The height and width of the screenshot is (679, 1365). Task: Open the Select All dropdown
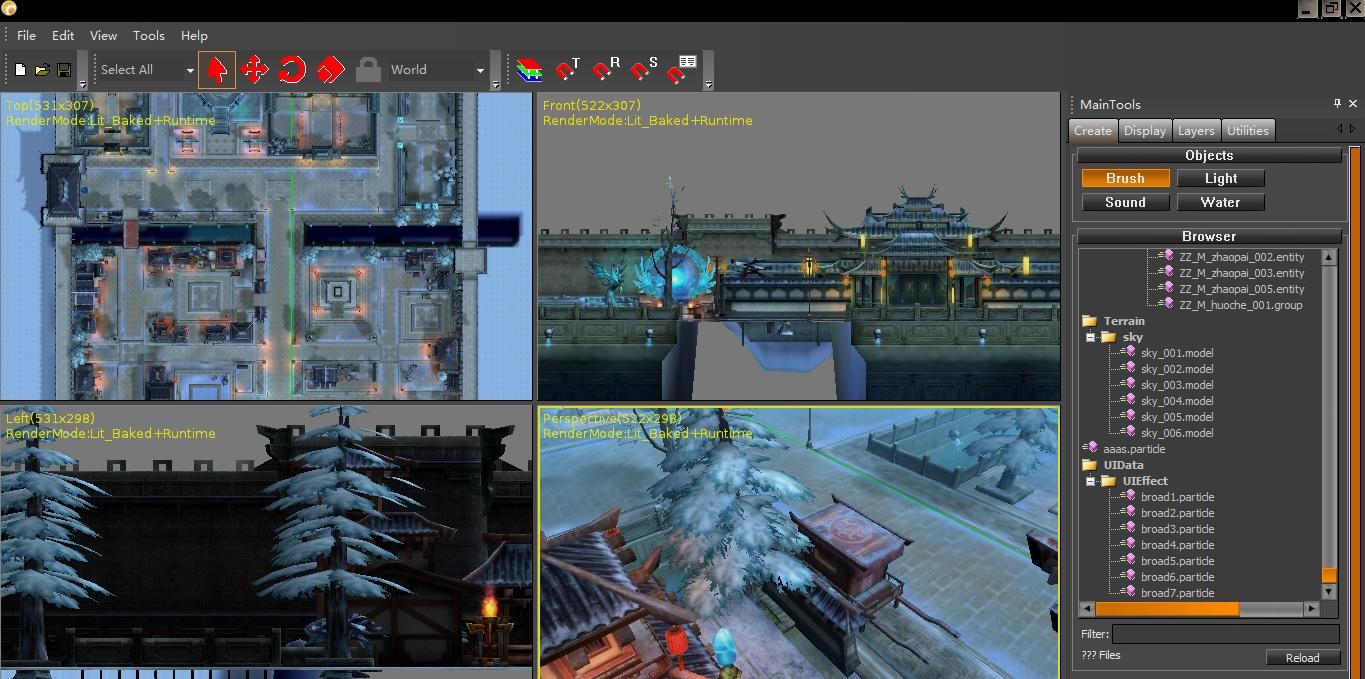(x=190, y=70)
